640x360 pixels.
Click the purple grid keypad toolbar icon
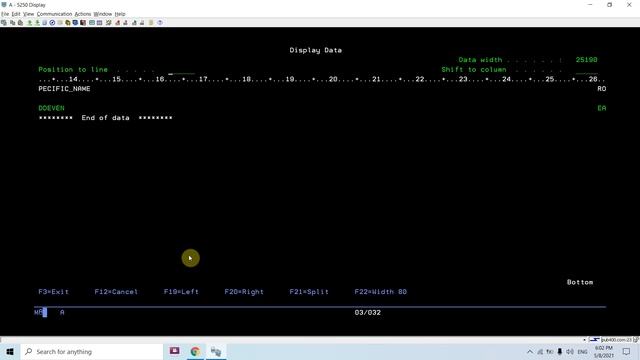tap(100, 22)
